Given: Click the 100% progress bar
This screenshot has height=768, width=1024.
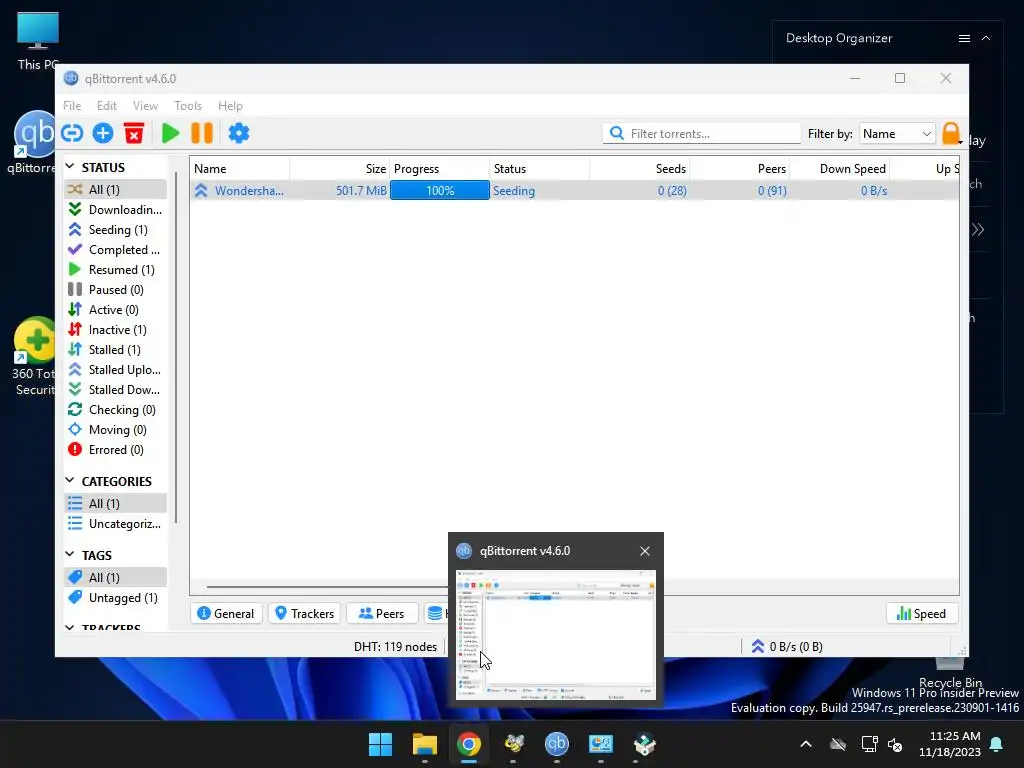Looking at the screenshot, I should 440,191.
